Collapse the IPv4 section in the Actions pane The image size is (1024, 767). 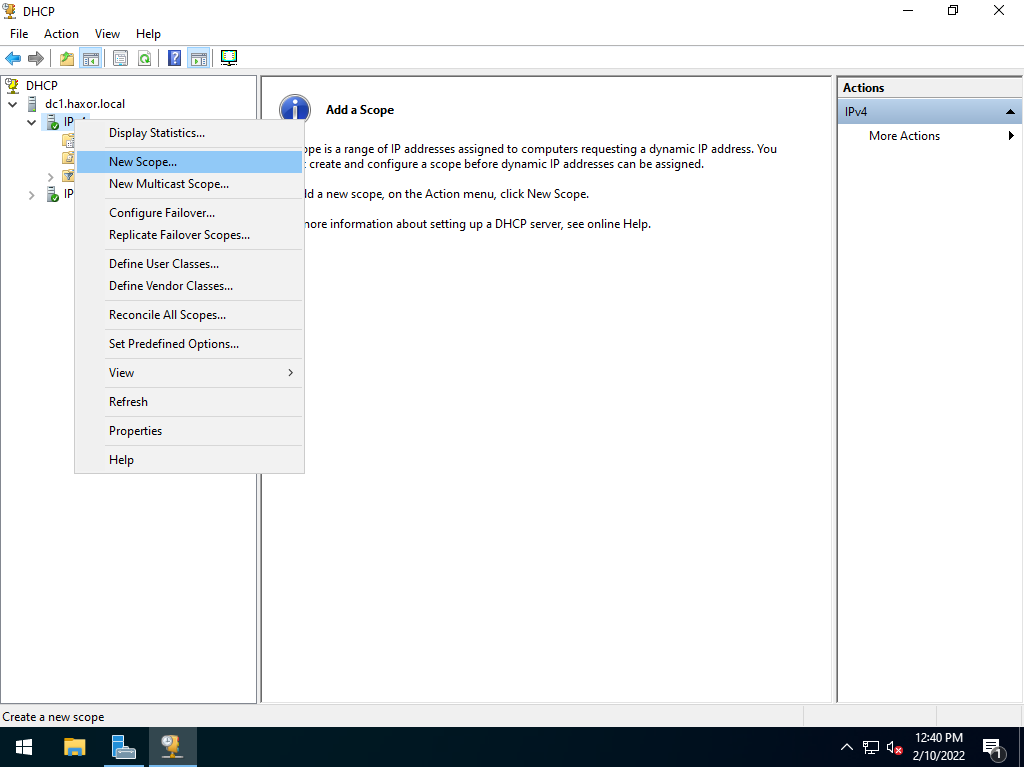[1010, 112]
